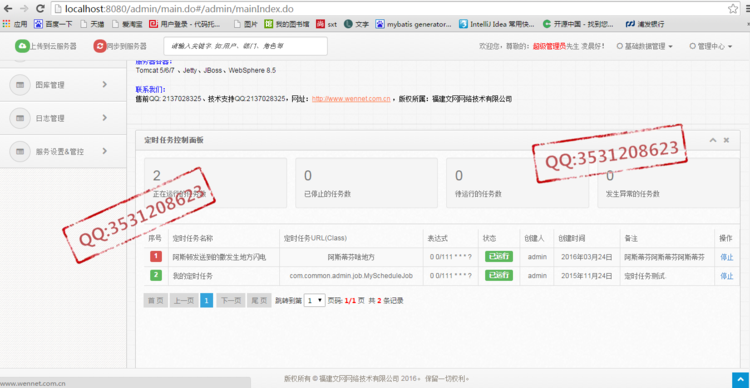Click the 日志管理 sidebar icon
750x388 pixels.
pyautogui.click(x=20, y=118)
